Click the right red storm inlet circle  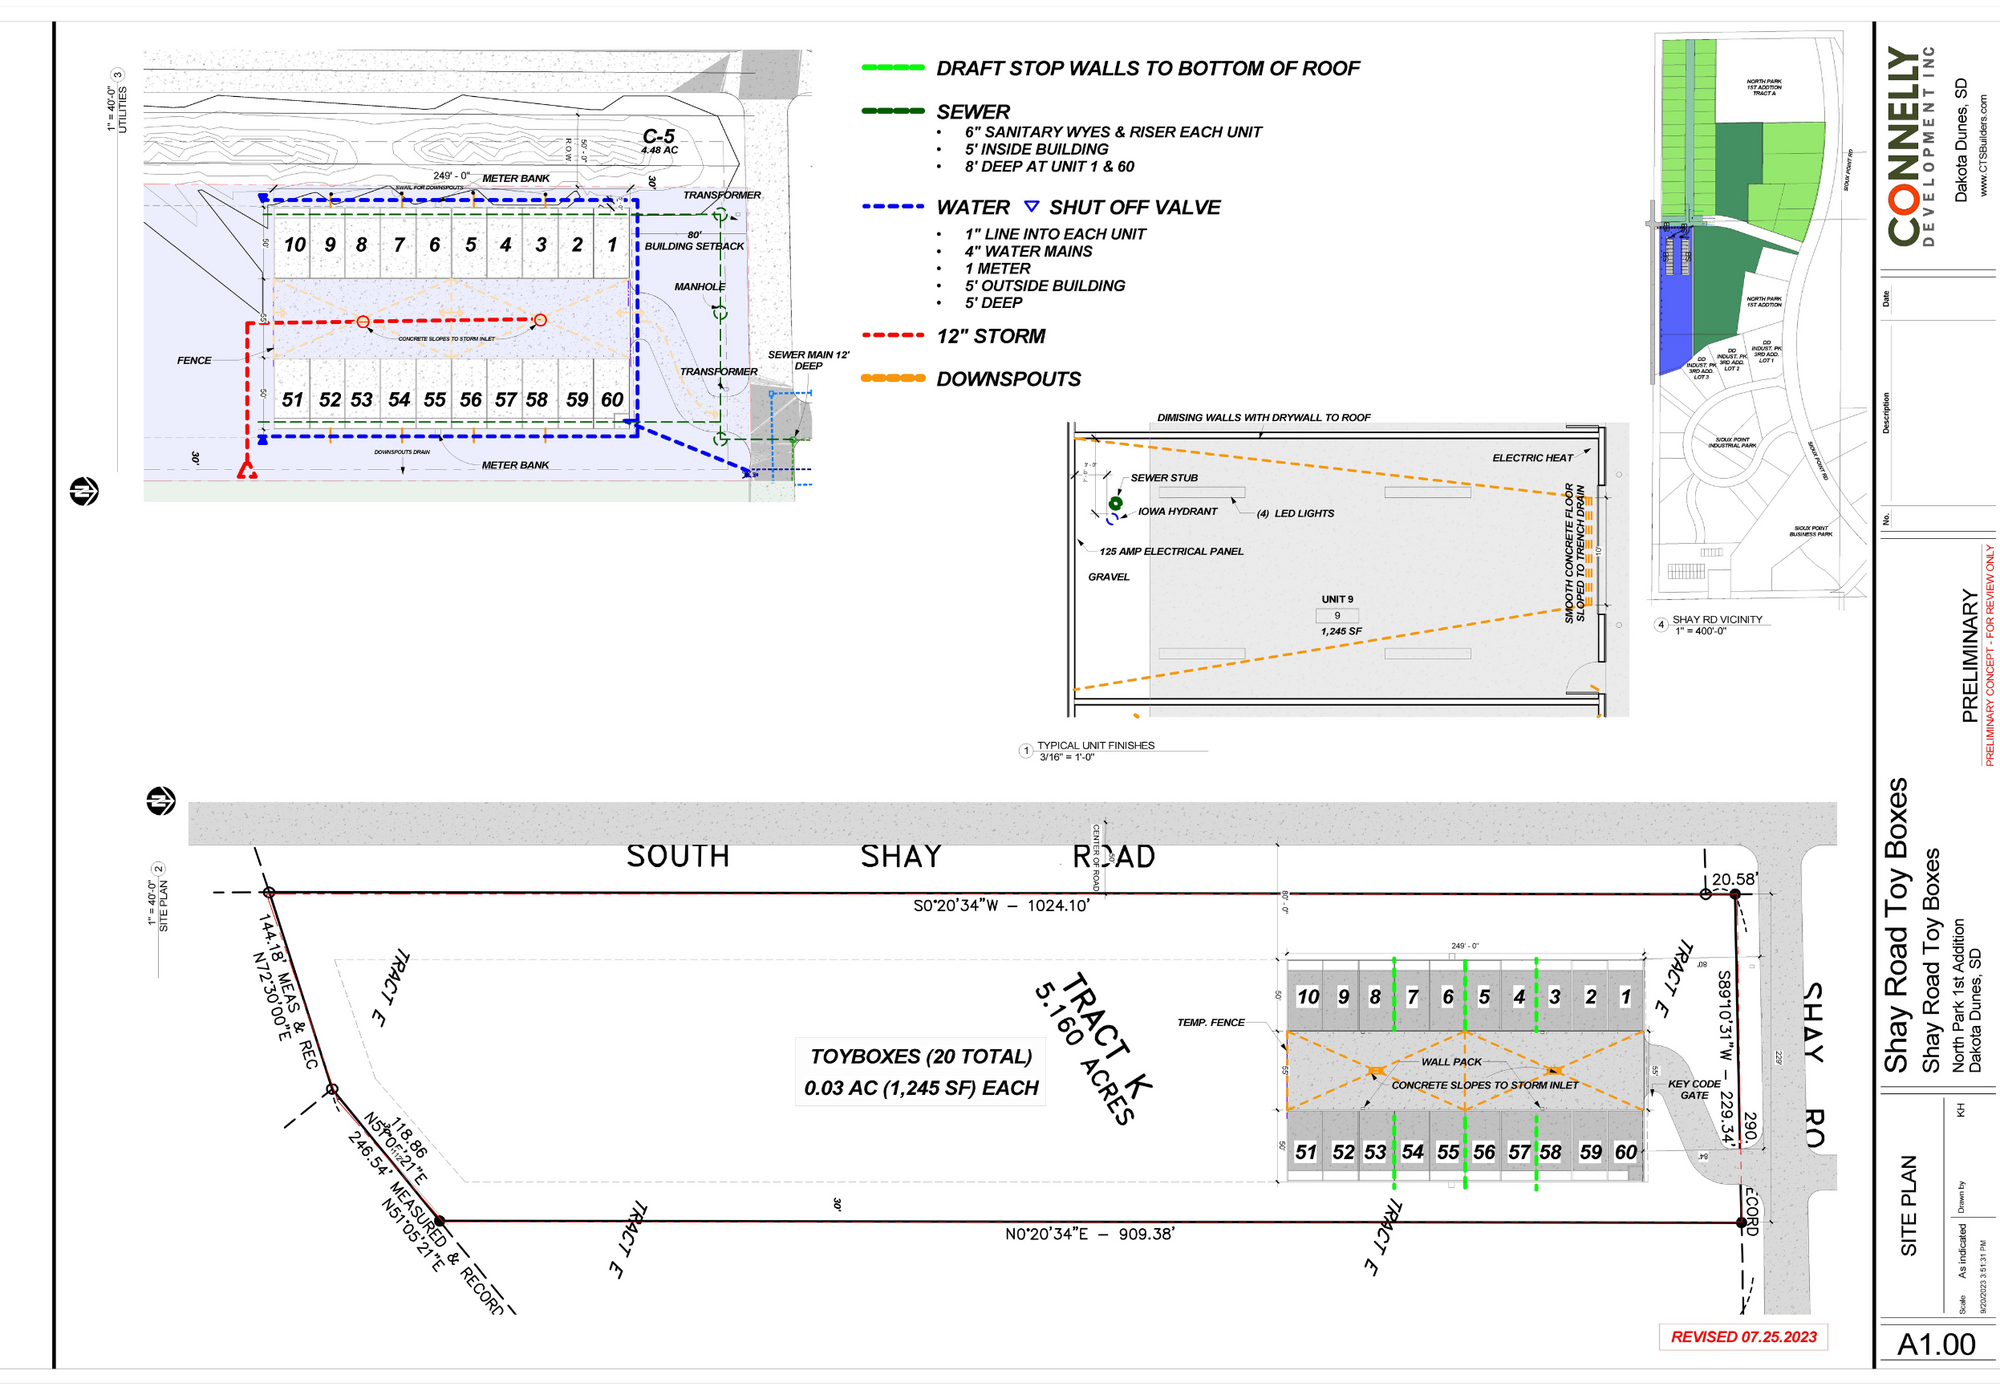540,320
